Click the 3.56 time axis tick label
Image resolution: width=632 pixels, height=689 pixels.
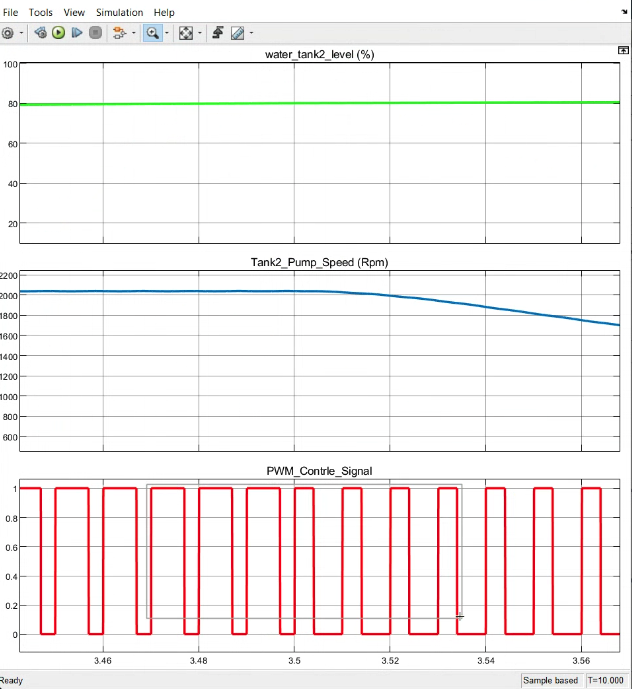pyautogui.click(x=581, y=660)
